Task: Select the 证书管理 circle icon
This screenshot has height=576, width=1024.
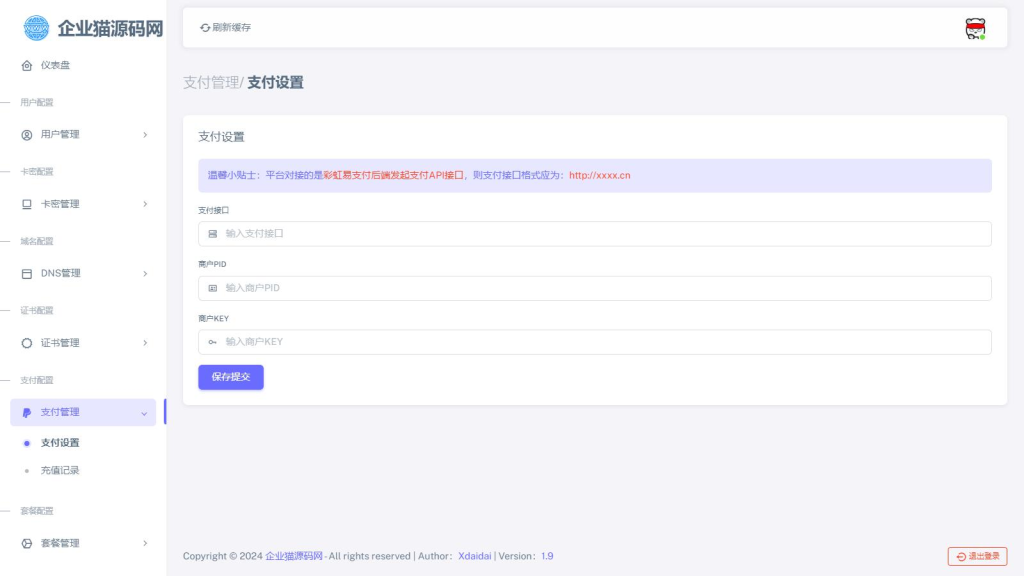Action: click(26, 342)
